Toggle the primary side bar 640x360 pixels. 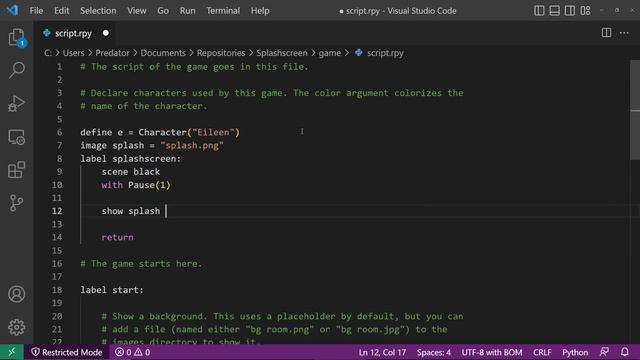(539, 11)
